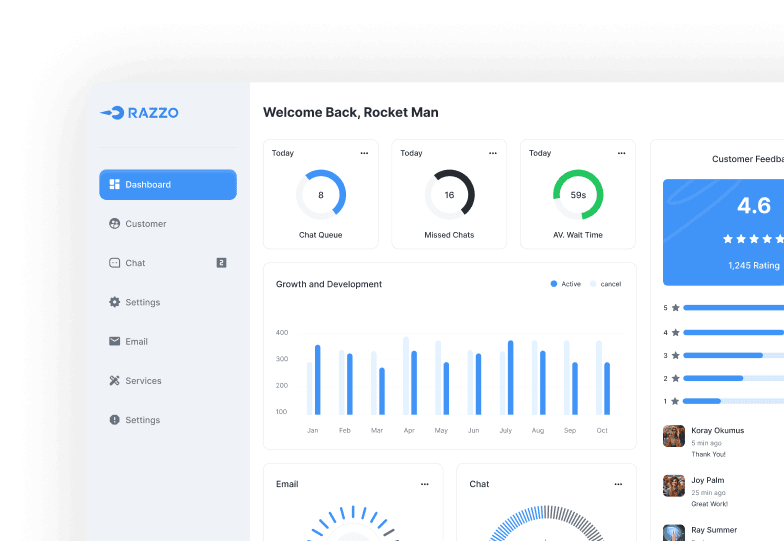Viewport: 784px width, 541px height.
Task: Click the Jan active bar in chart
Action: point(318,380)
